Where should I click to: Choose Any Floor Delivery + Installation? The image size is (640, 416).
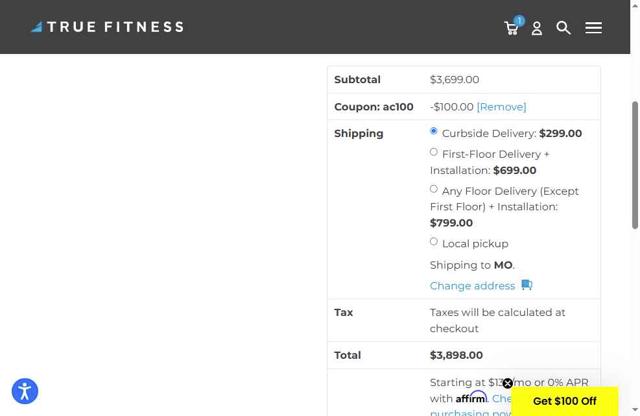434,189
